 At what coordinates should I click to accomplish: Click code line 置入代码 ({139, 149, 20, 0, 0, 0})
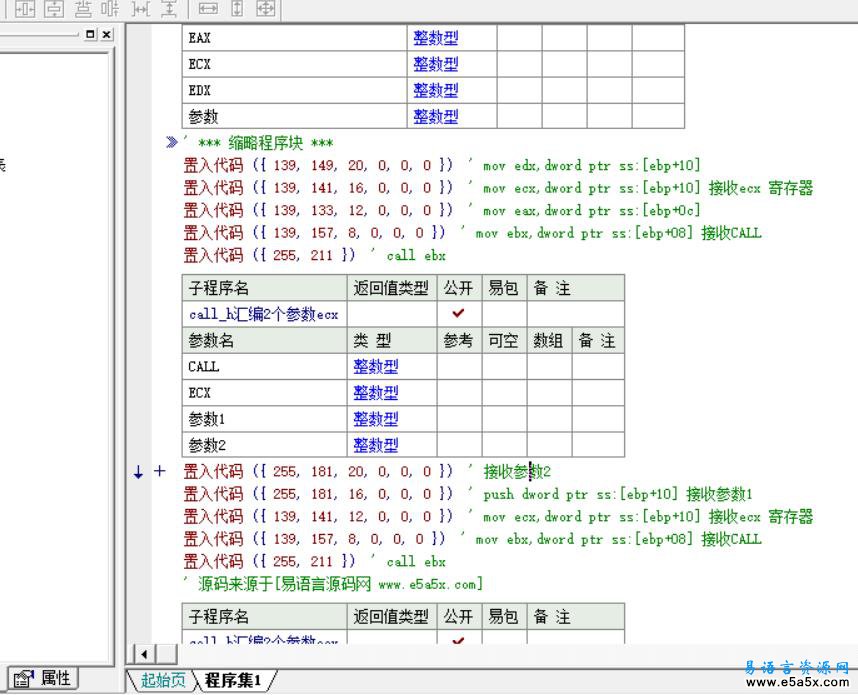(318, 165)
